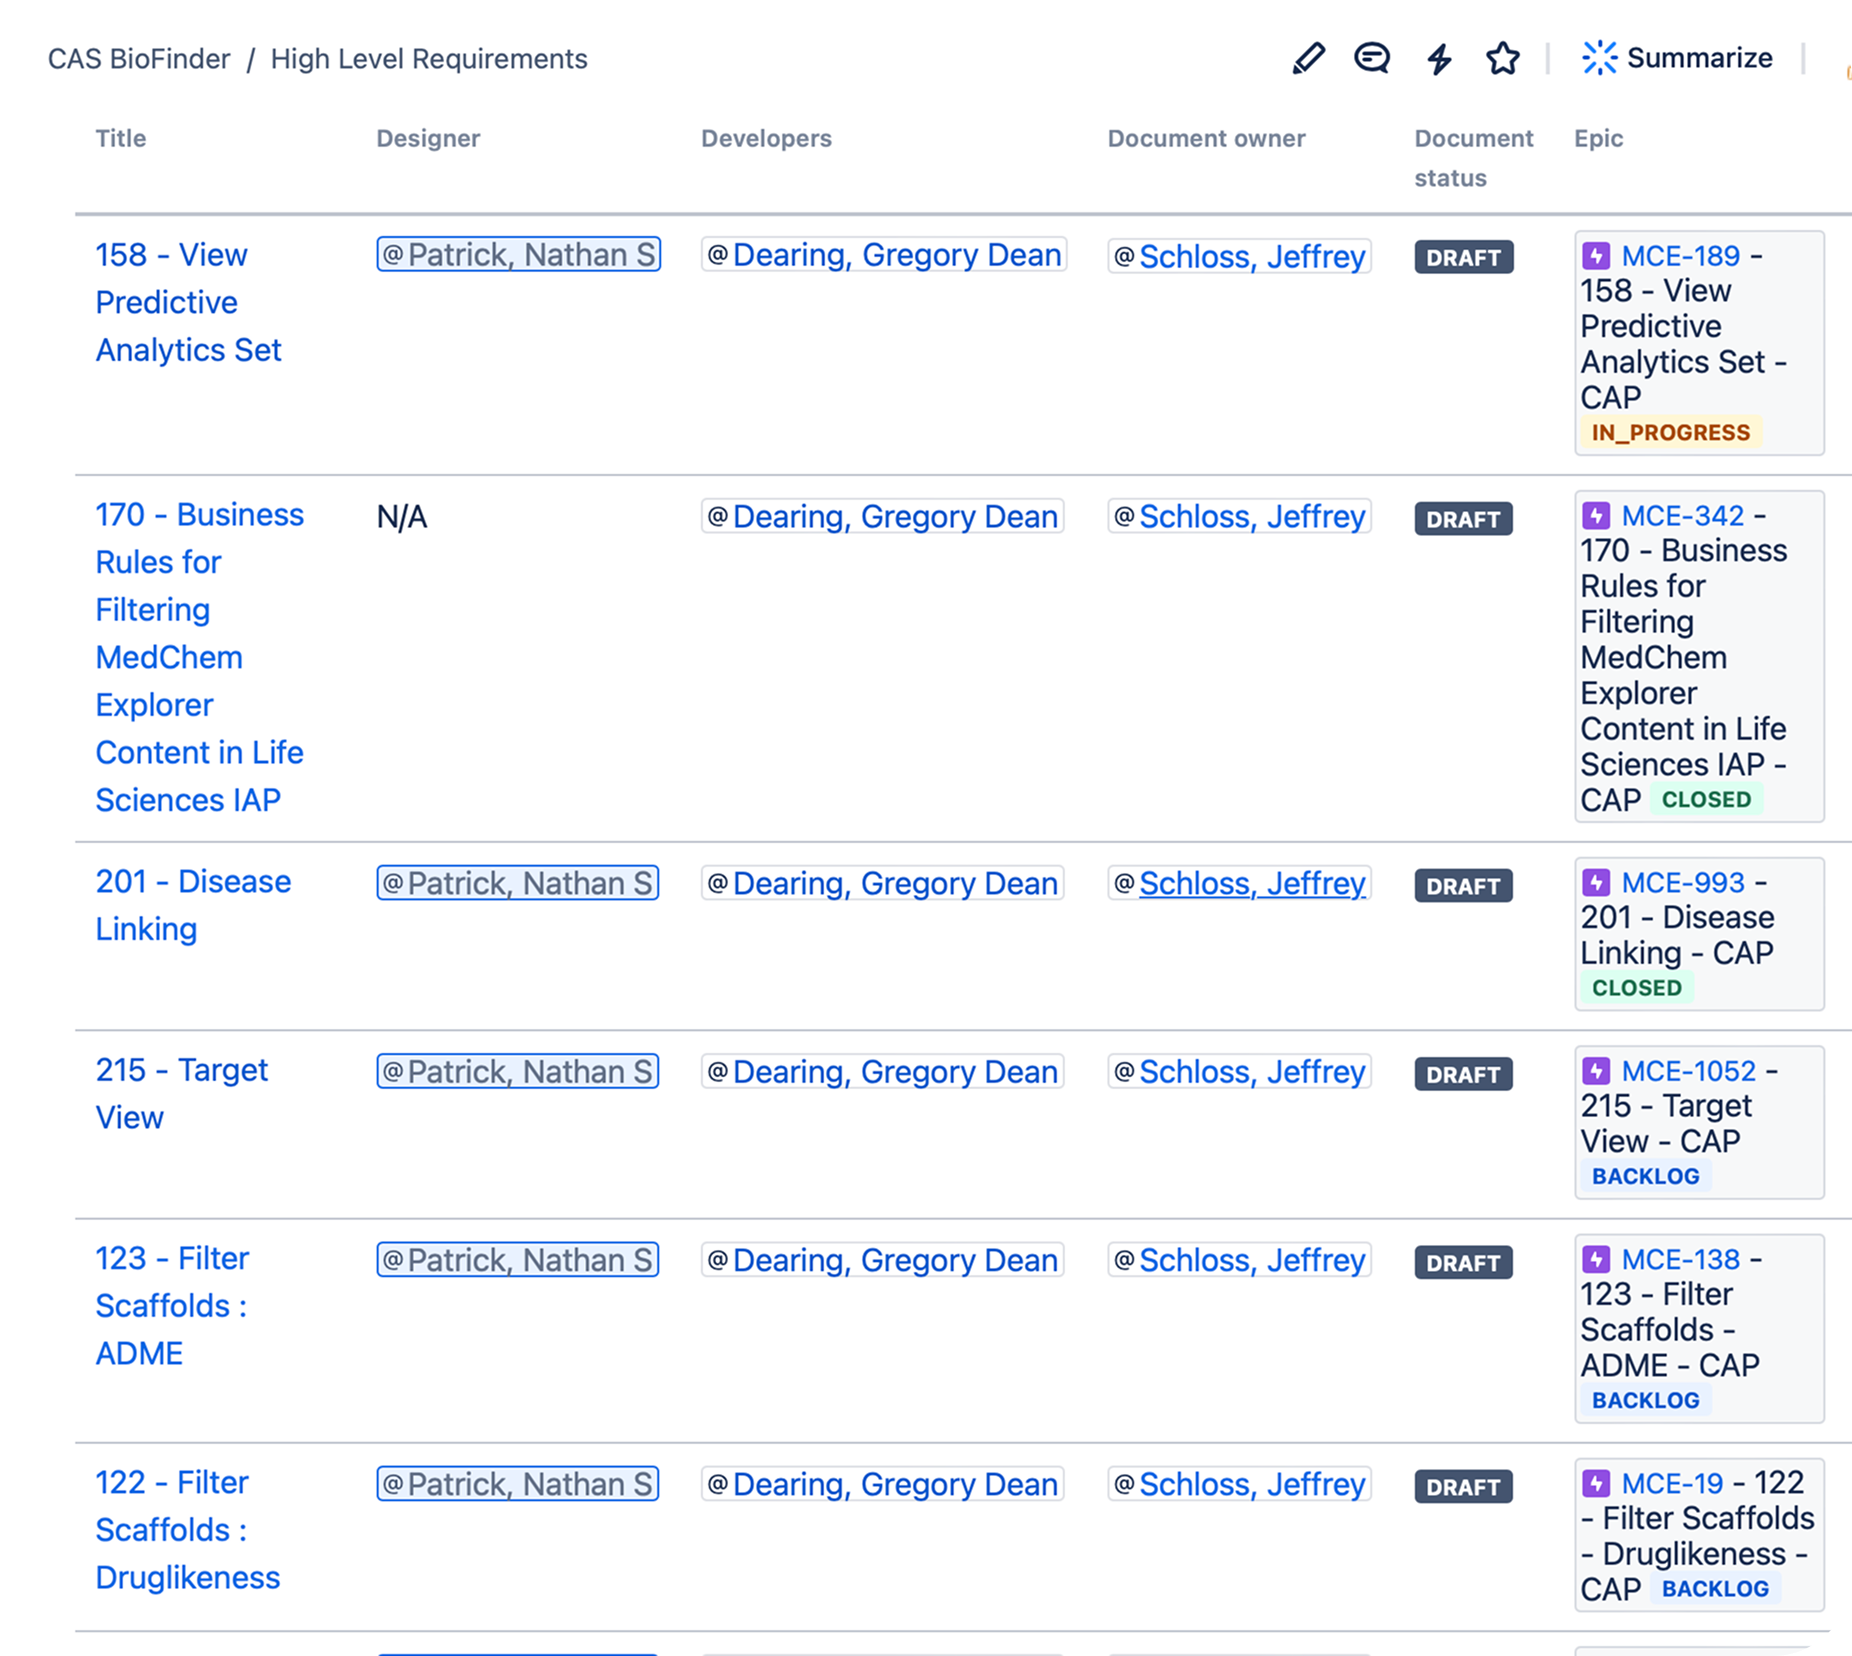The height and width of the screenshot is (1656, 1852).
Task: Click the epic icon on the MCE-1052 card
Action: pyautogui.click(x=1594, y=1071)
